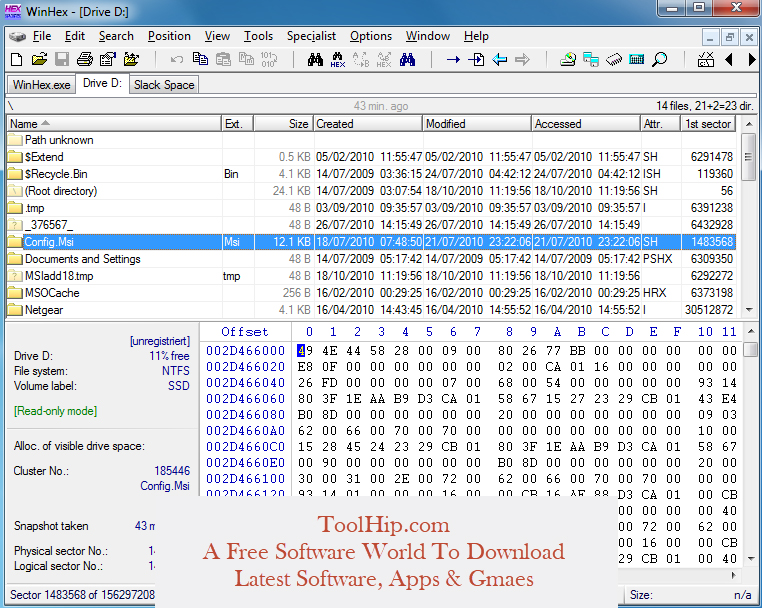
Task: Select the Netgear folder row
Action: [x=371, y=310]
